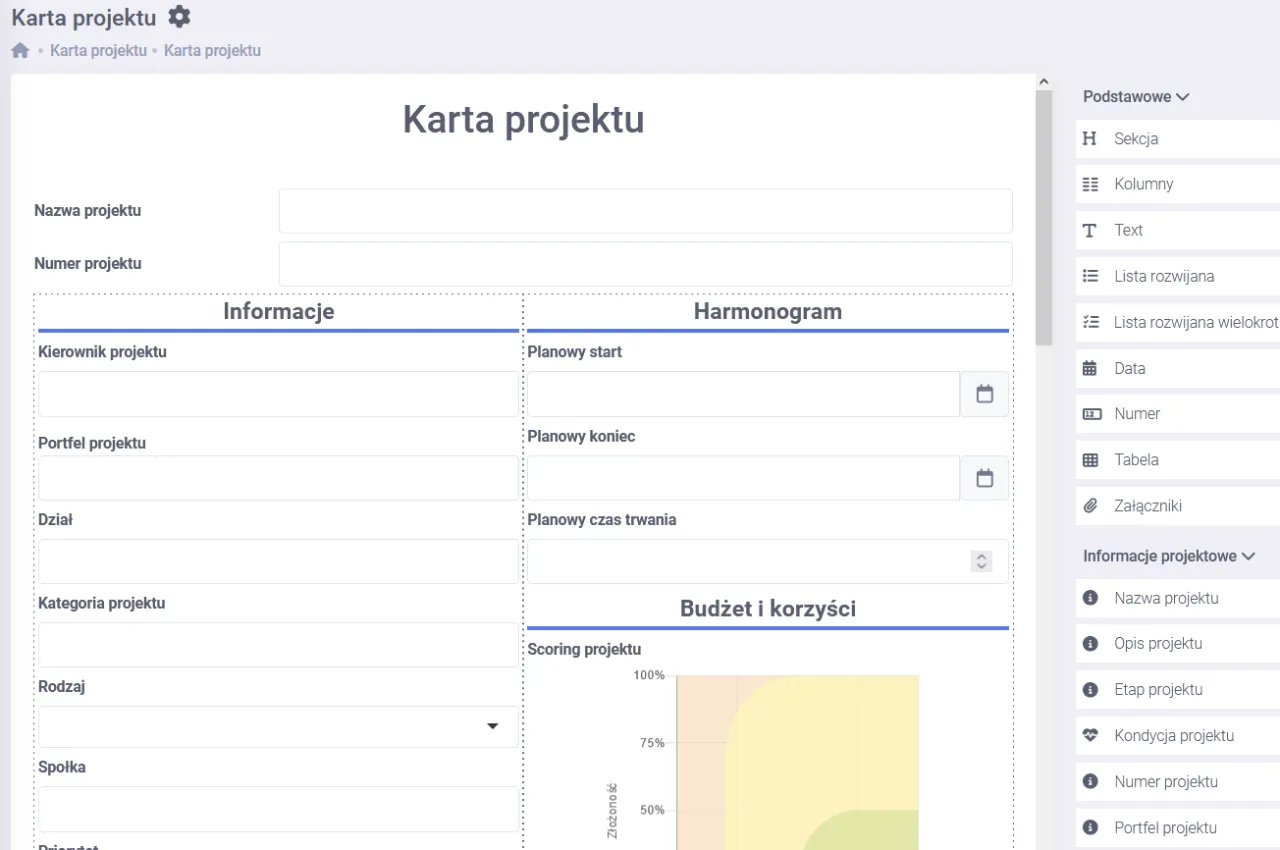Open the Rodzaj dropdown

click(492, 727)
